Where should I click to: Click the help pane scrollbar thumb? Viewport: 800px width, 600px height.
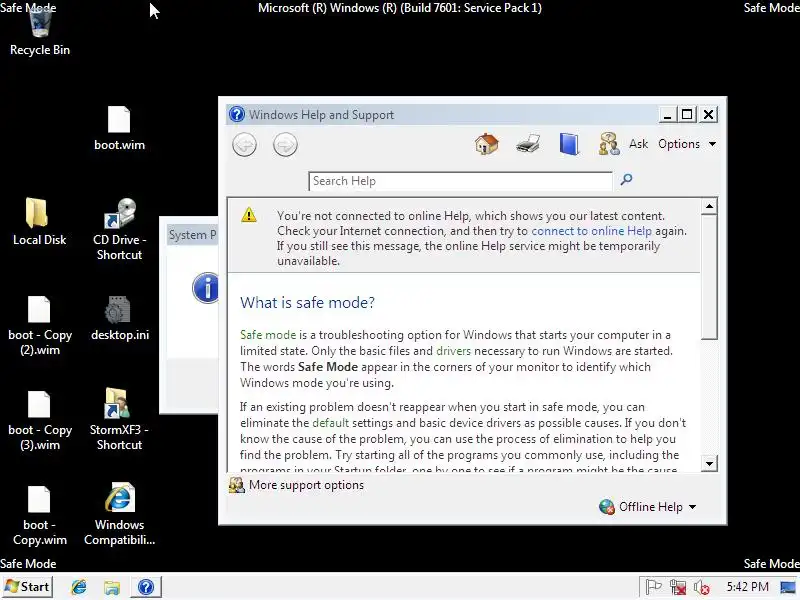(709, 277)
